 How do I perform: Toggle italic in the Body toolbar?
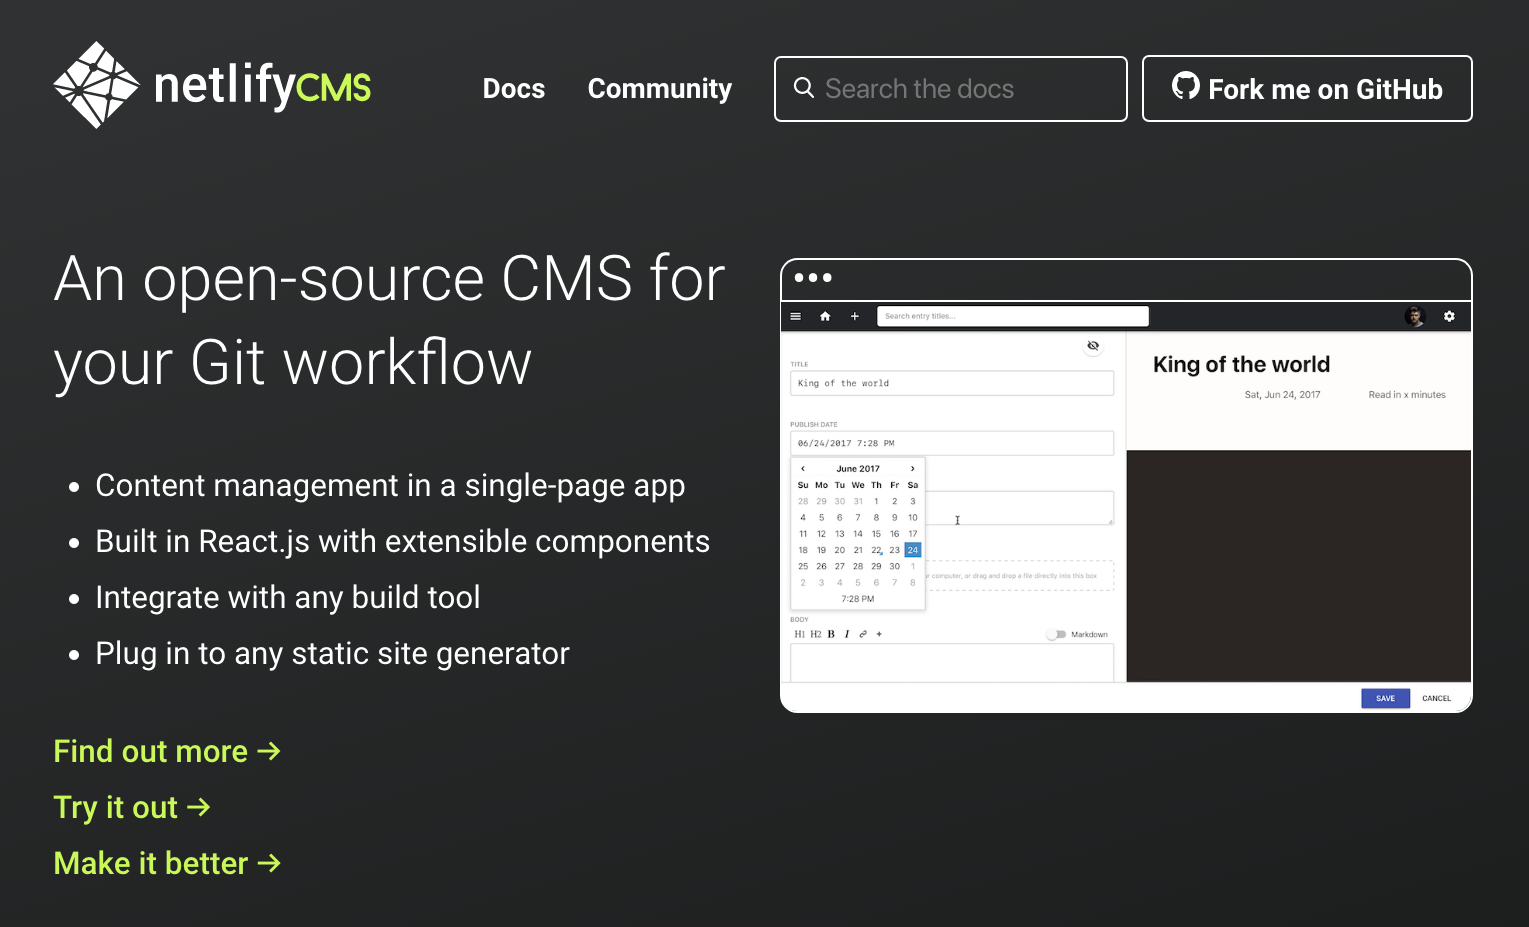pyautogui.click(x=847, y=634)
